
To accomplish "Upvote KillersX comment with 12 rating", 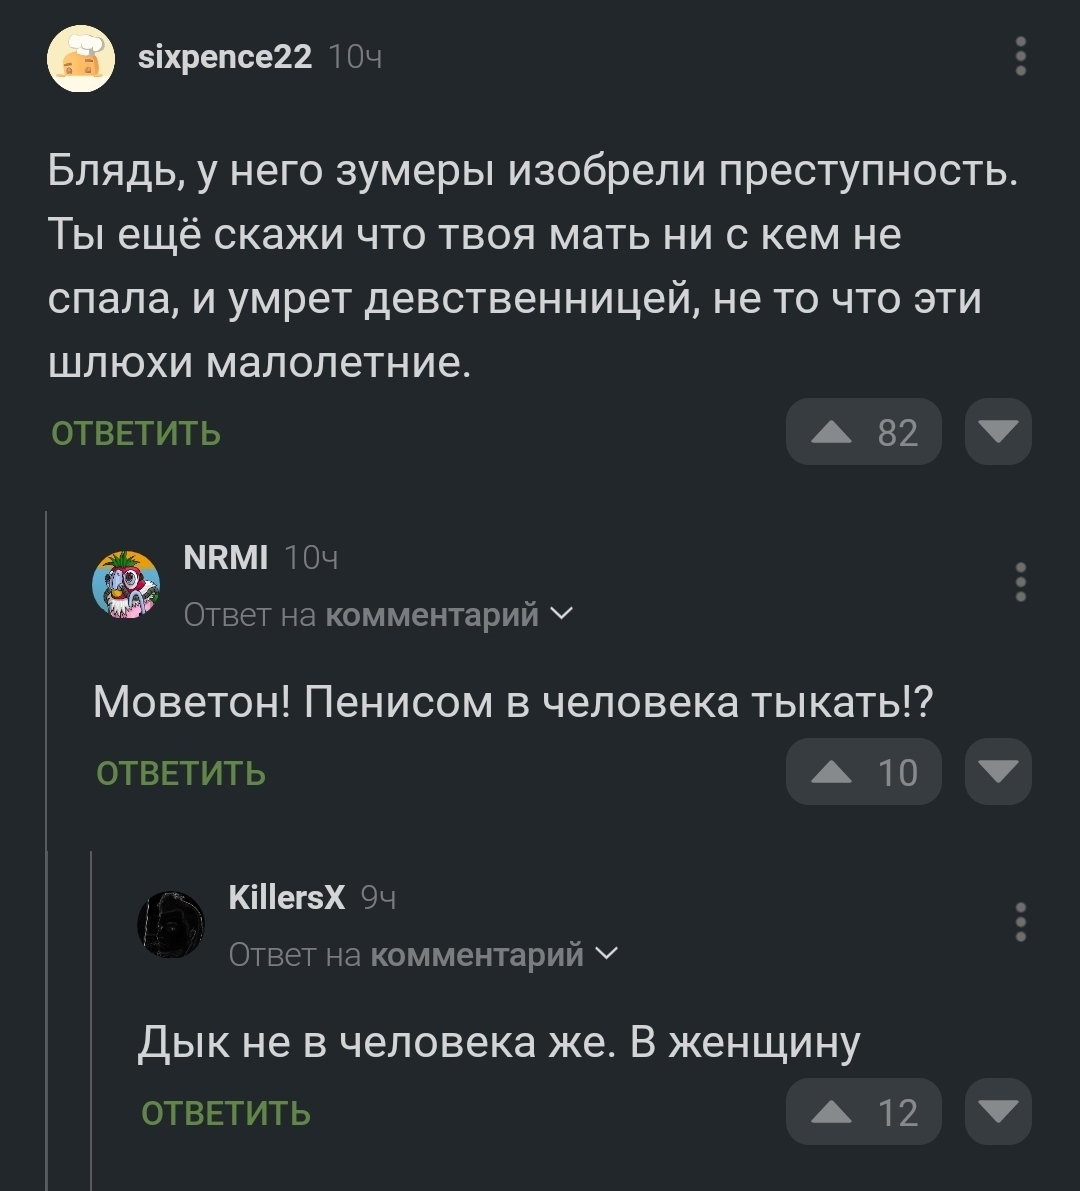I will coord(863,1112).
